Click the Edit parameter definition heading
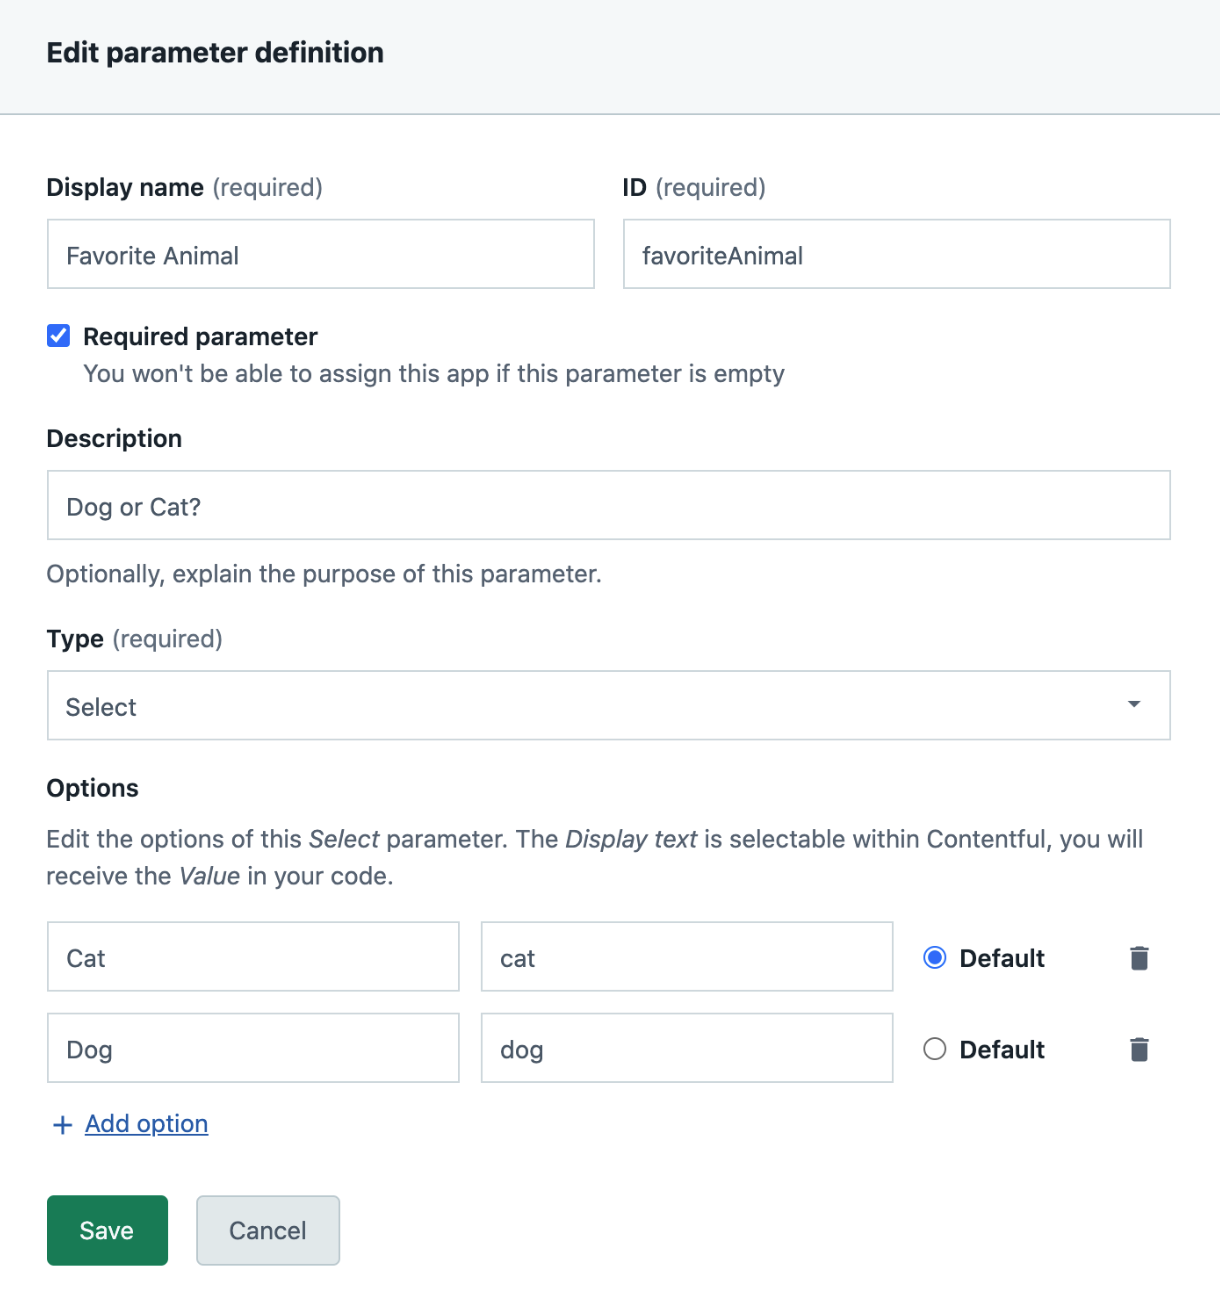 click(215, 53)
